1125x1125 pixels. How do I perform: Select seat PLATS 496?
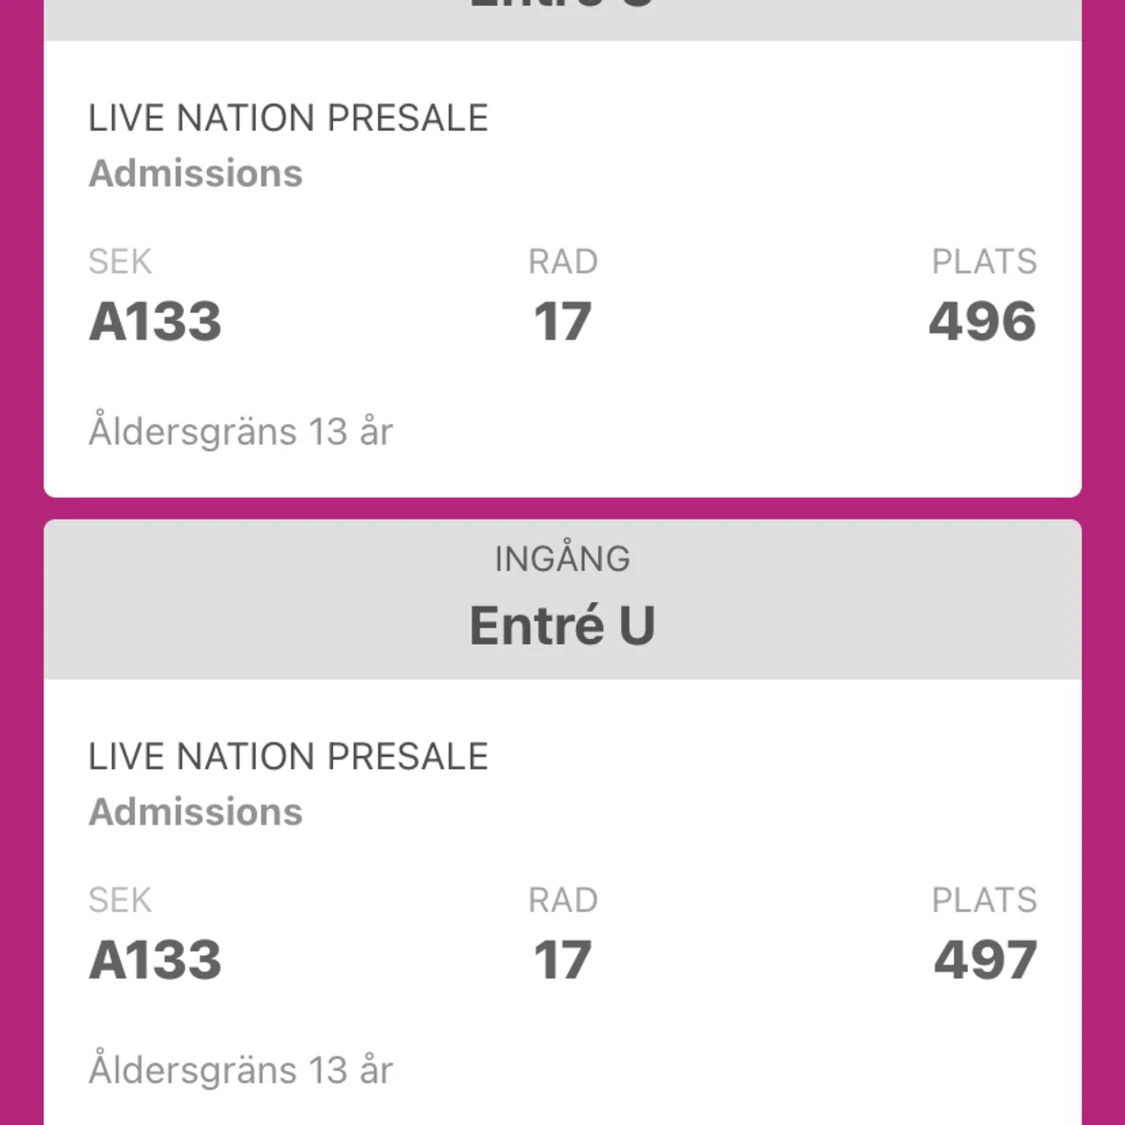pyautogui.click(x=983, y=320)
